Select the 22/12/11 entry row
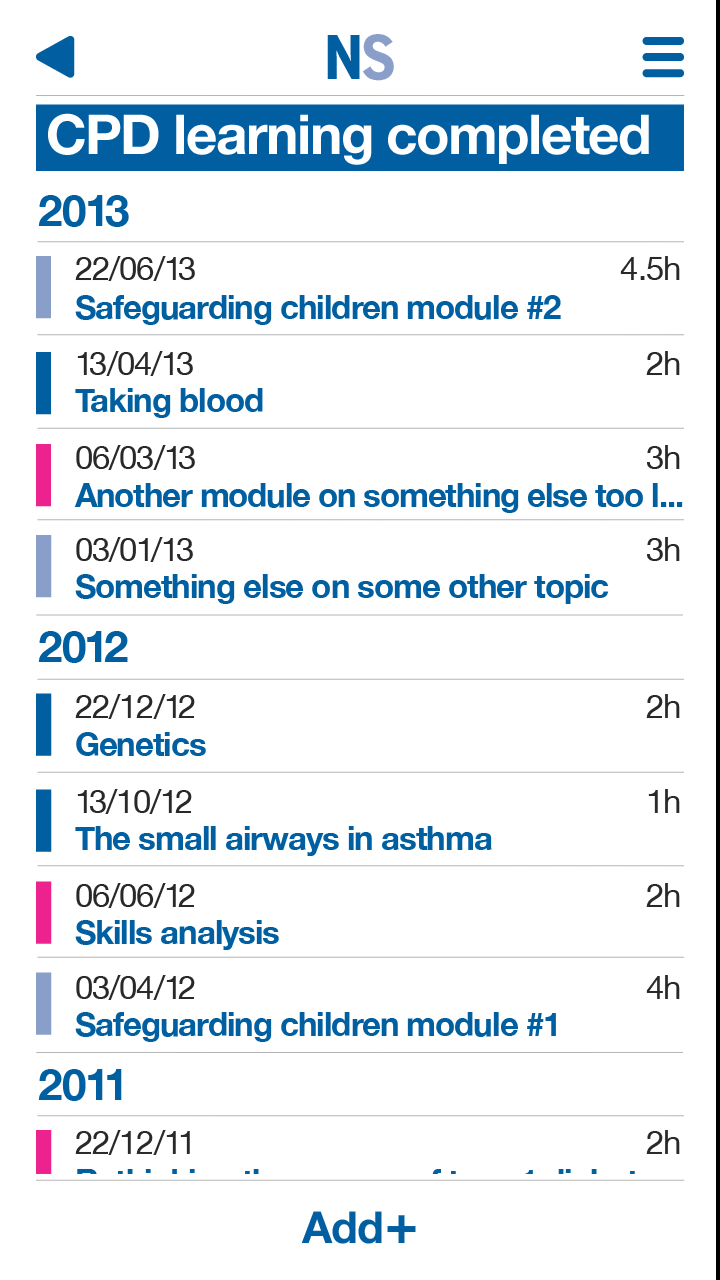This screenshot has width=720, height=1280. click(x=360, y=1150)
